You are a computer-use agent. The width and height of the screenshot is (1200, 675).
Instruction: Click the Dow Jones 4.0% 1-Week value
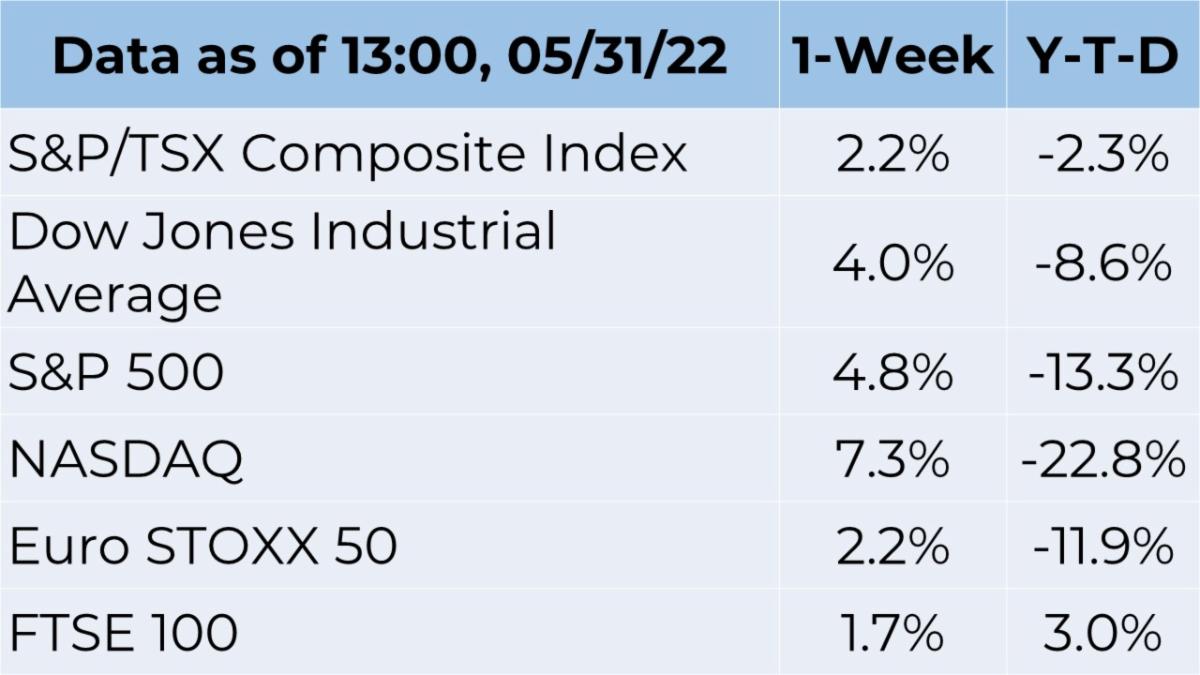click(893, 264)
